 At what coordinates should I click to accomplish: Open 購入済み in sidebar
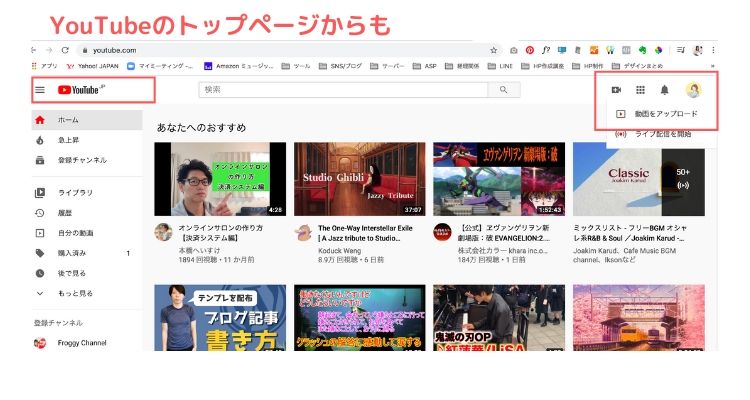87,253
